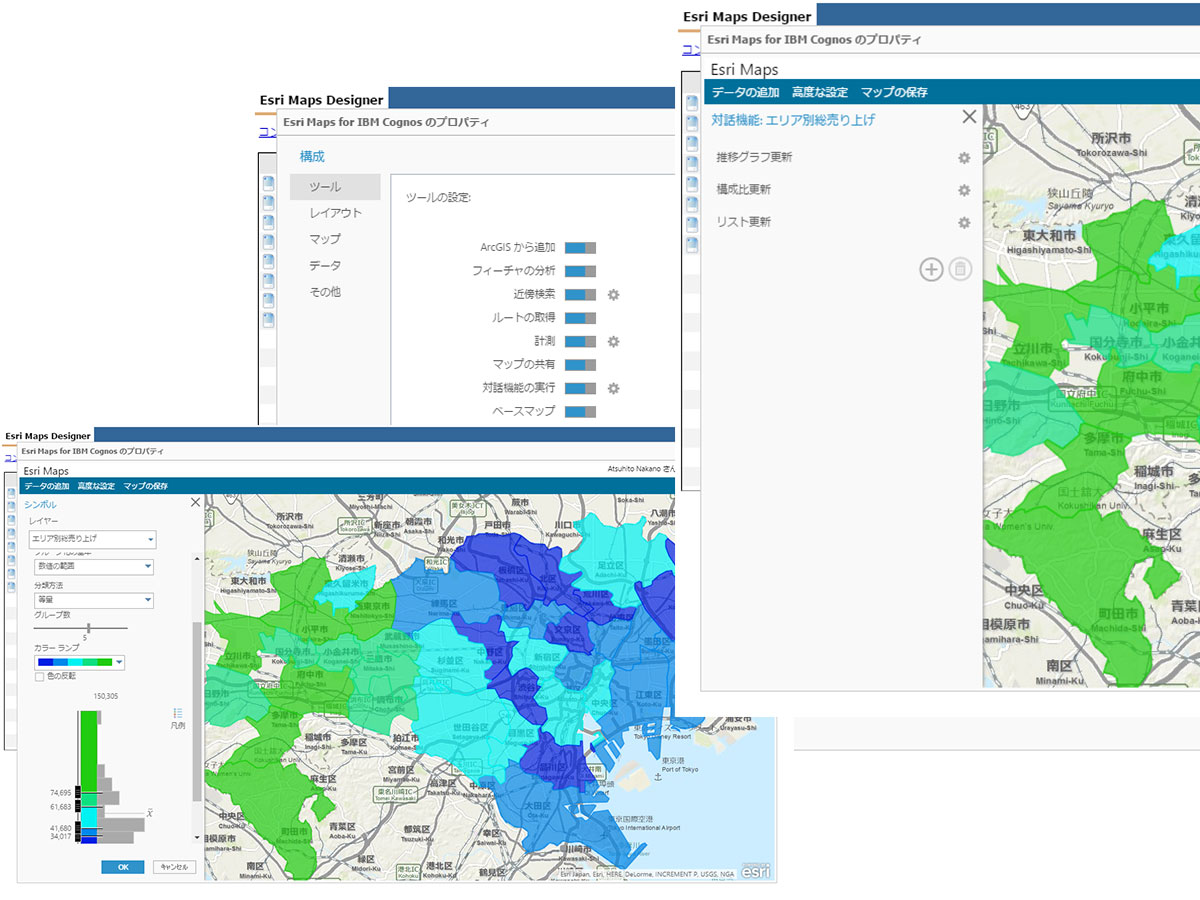This screenshot has height=900, width=1200.
Task: Close the 対話機能 panel with X
Action: pos(968,117)
